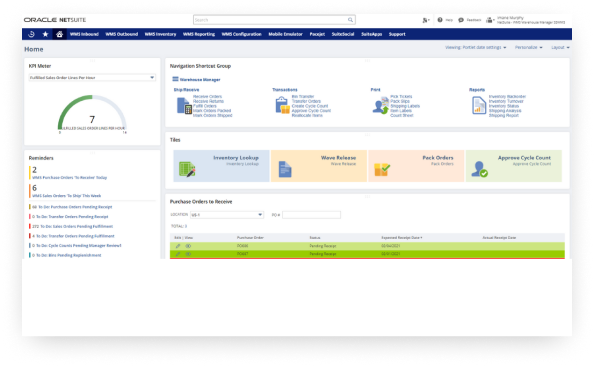
Task: Open the WMS Inbound menu
Action: pyautogui.click(x=84, y=34)
